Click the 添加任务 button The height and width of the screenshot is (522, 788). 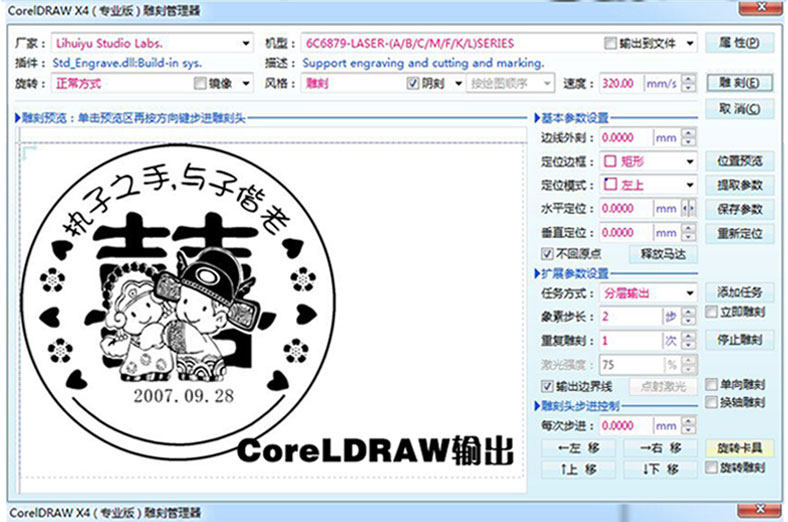(x=739, y=292)
